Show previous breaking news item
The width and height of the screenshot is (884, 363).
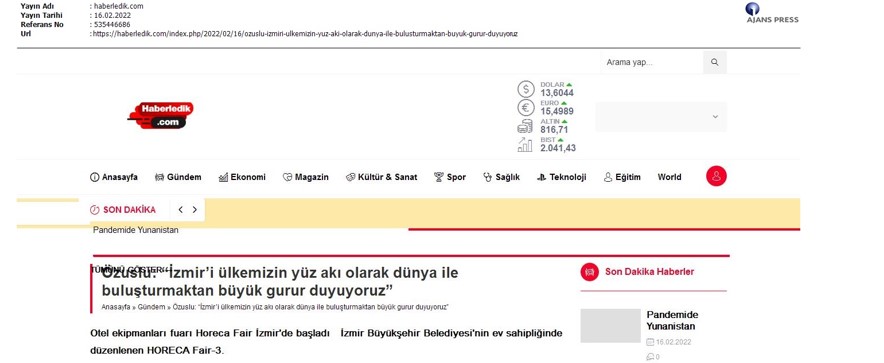pos(180,210)
